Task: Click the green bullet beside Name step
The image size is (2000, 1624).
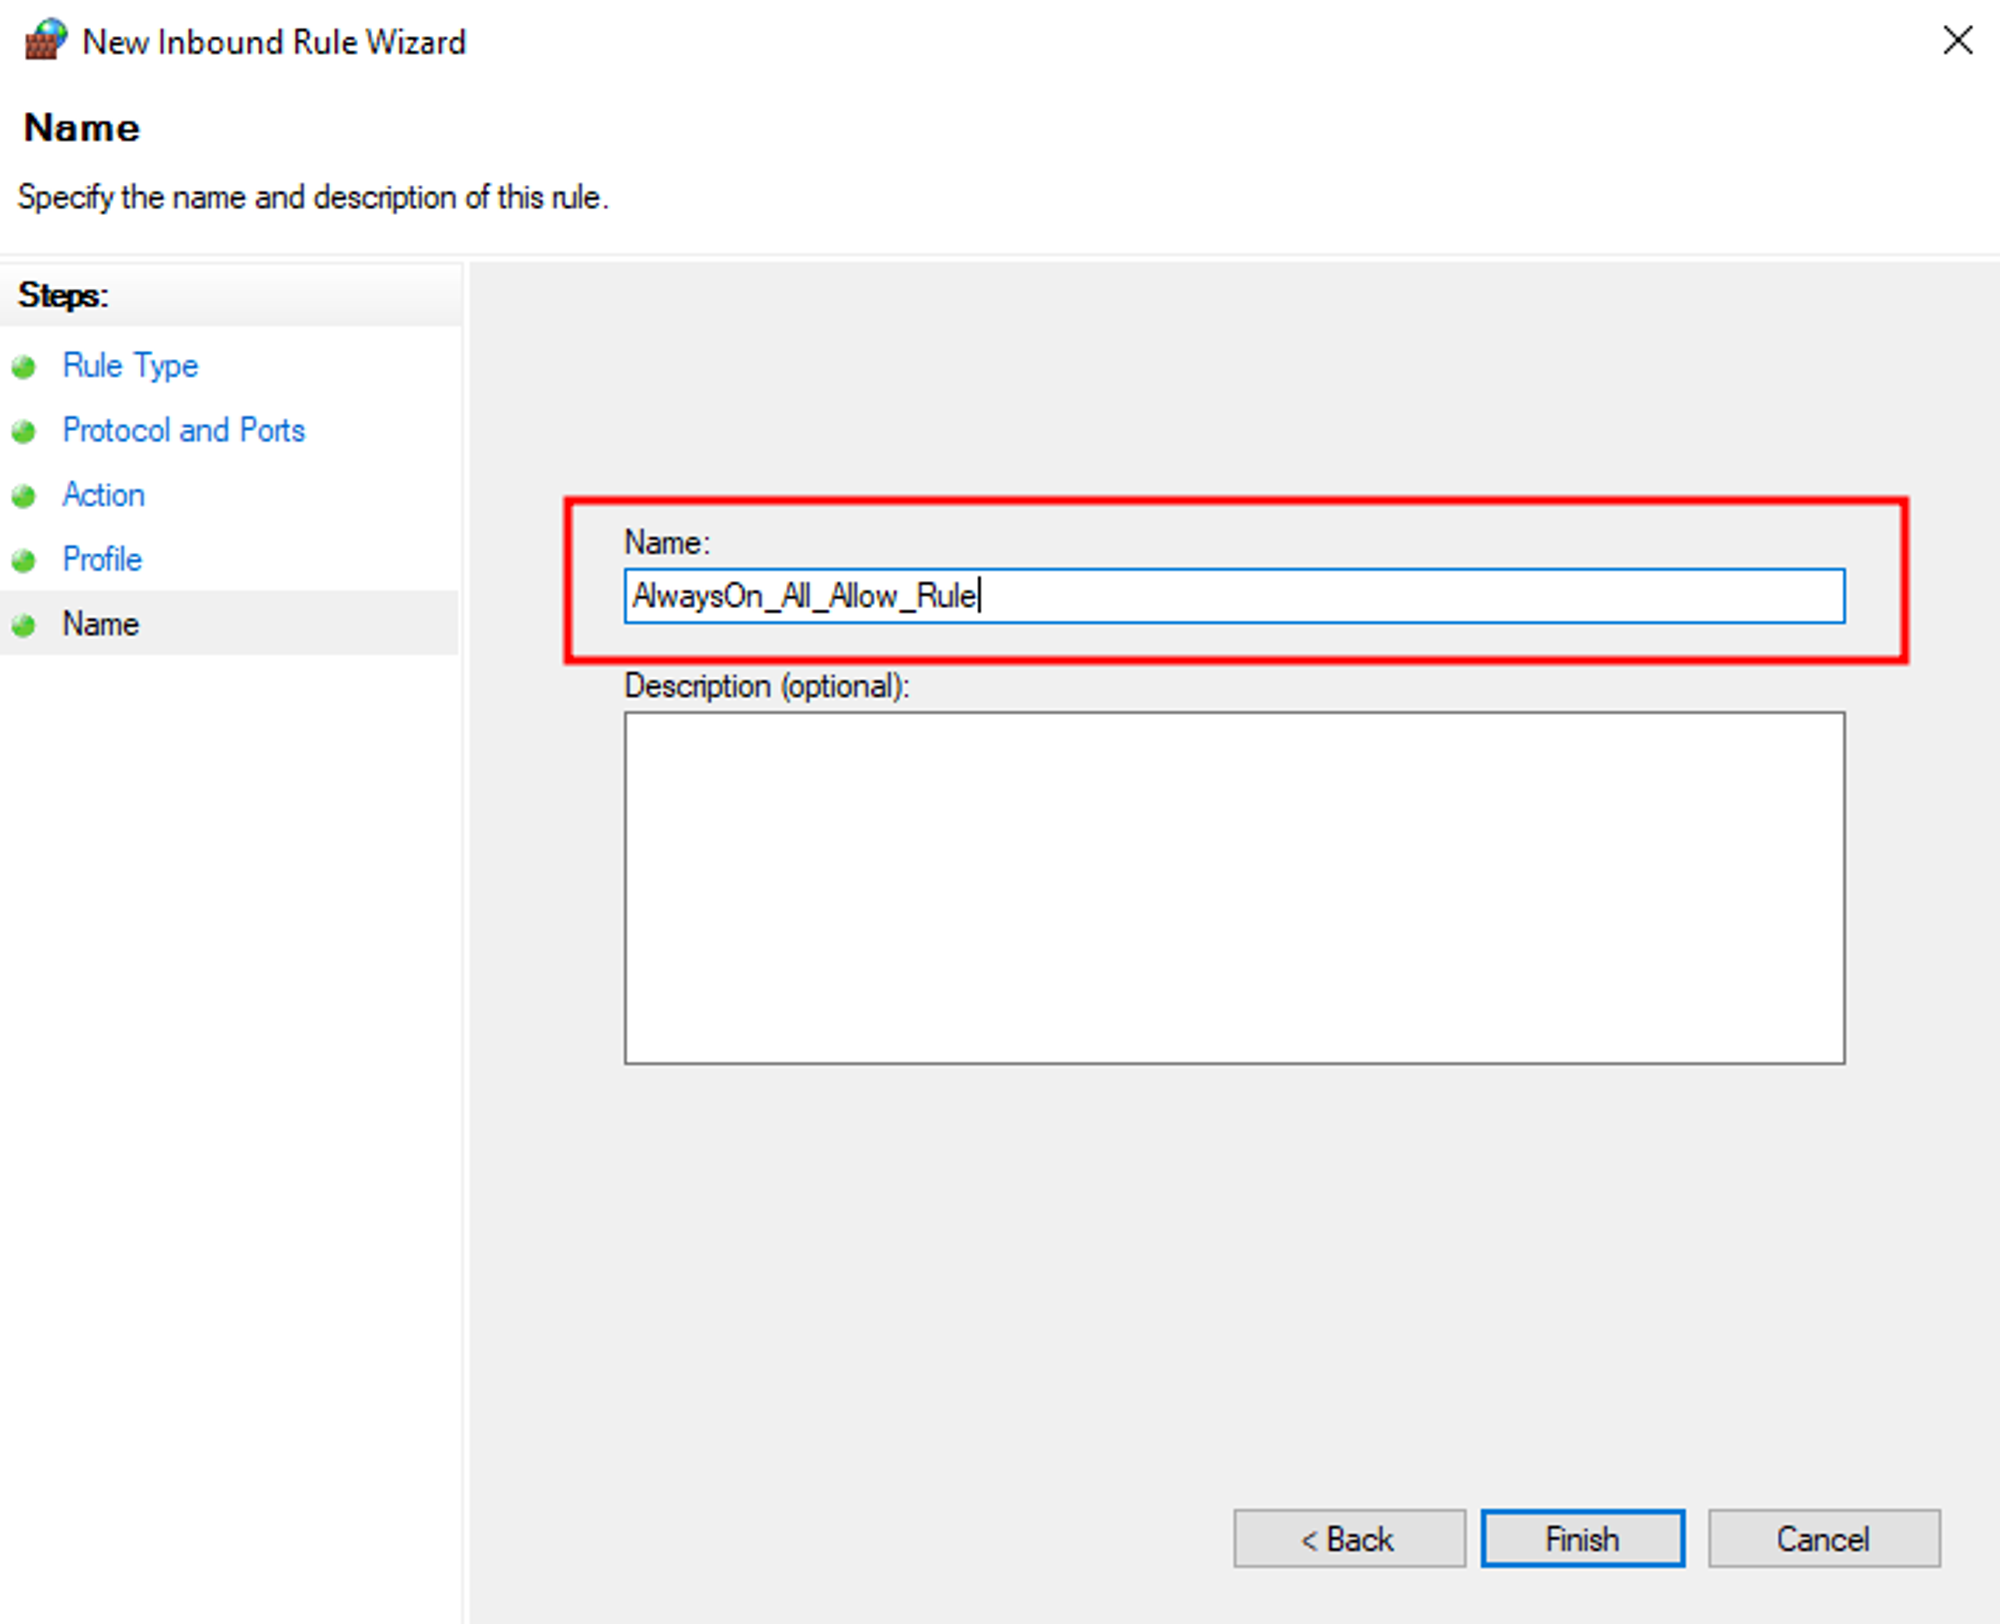Action: tap(24, 625)
